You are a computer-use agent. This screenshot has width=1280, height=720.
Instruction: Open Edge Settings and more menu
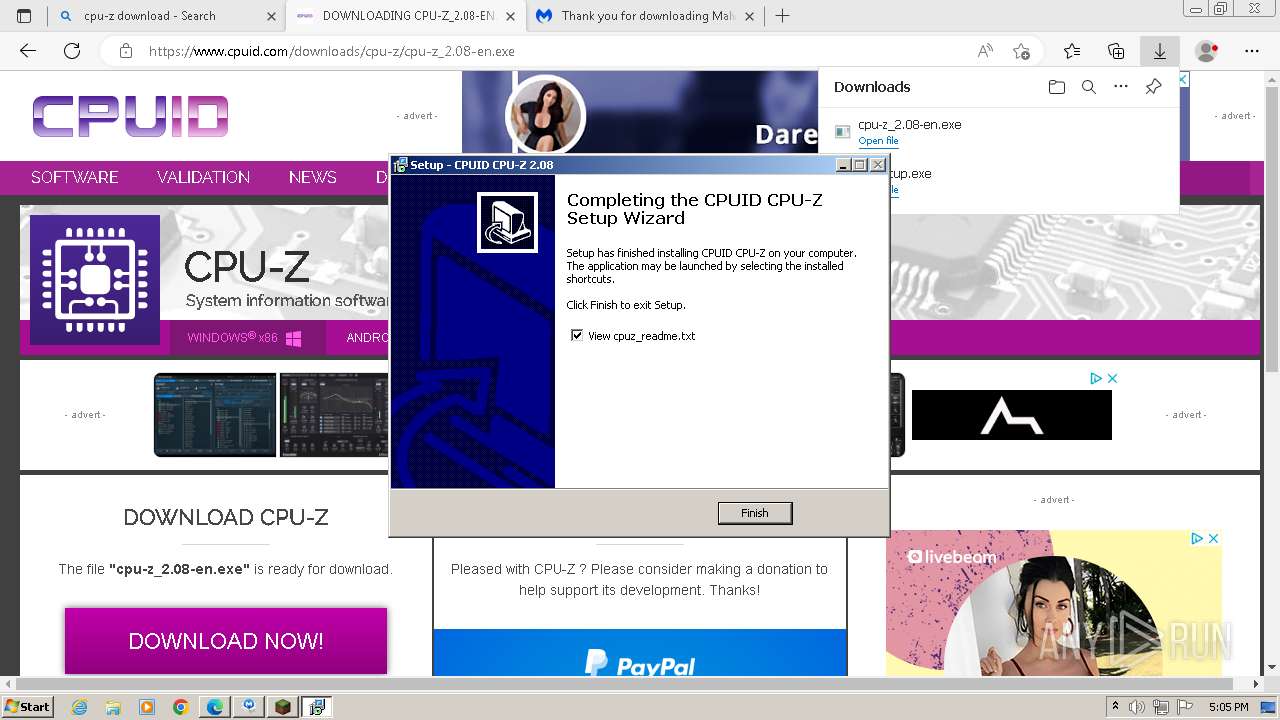click(1252, 51)
